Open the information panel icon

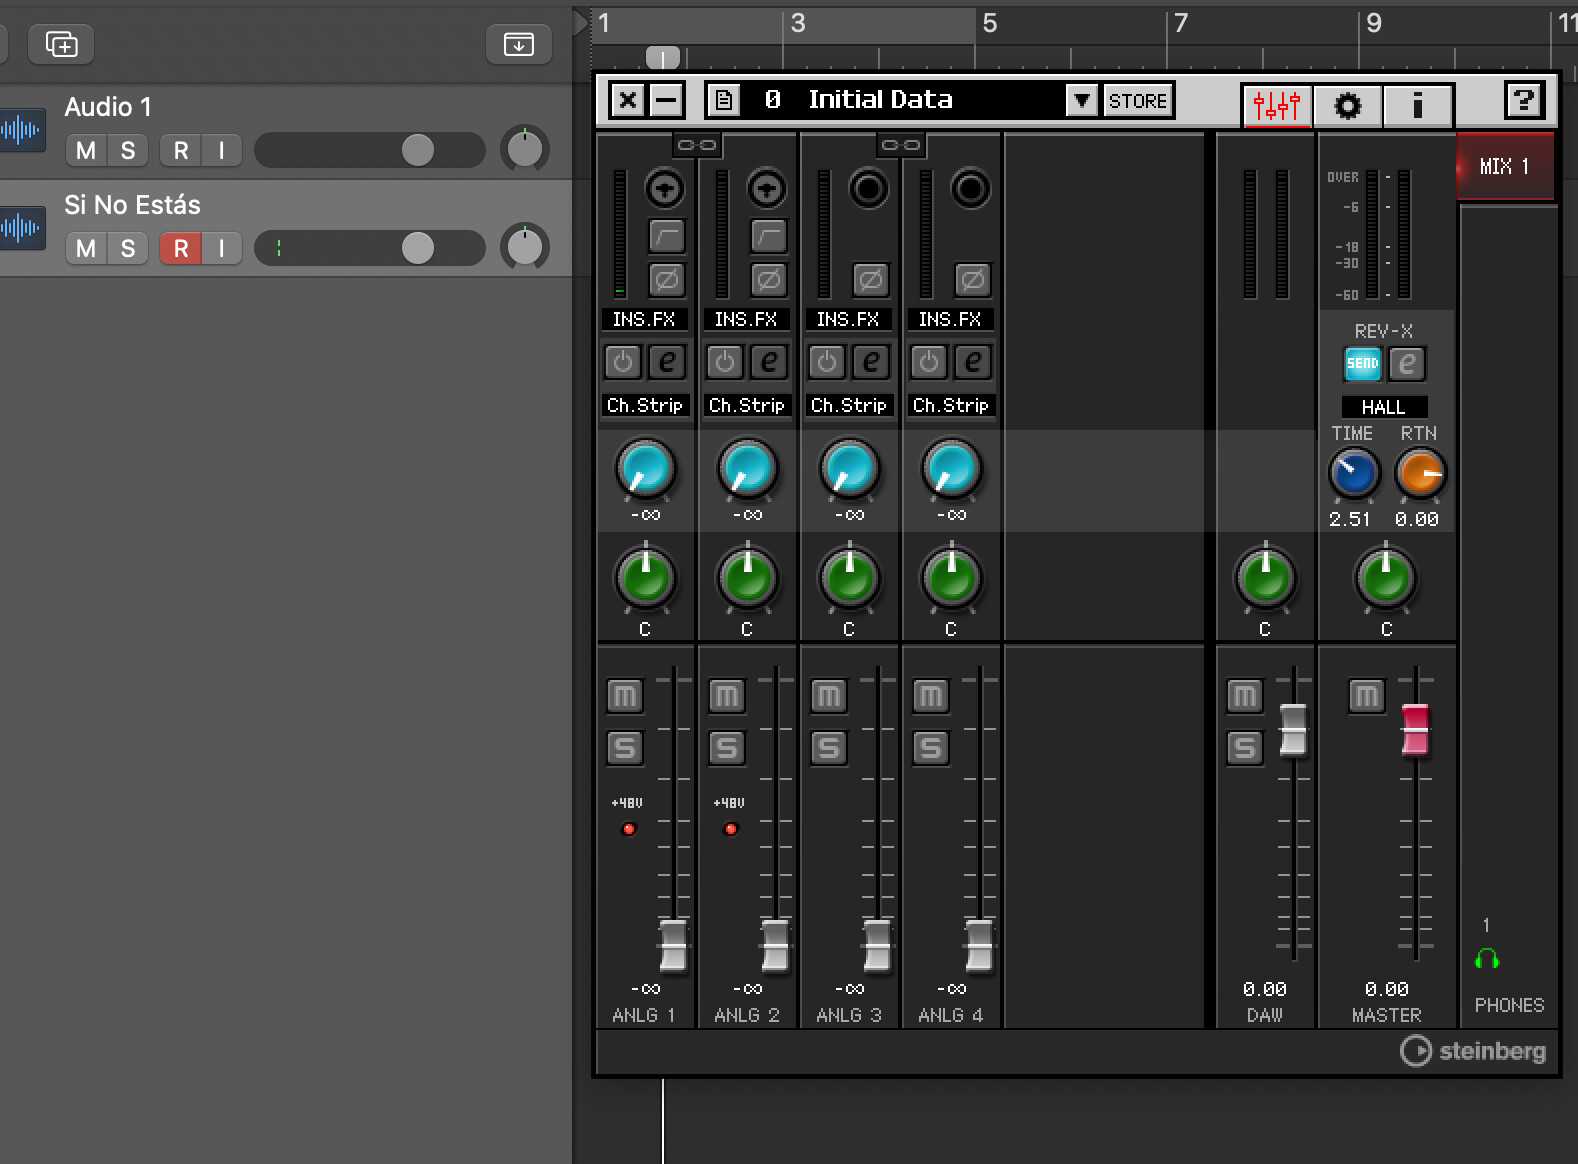click(x=1417, y=104)
